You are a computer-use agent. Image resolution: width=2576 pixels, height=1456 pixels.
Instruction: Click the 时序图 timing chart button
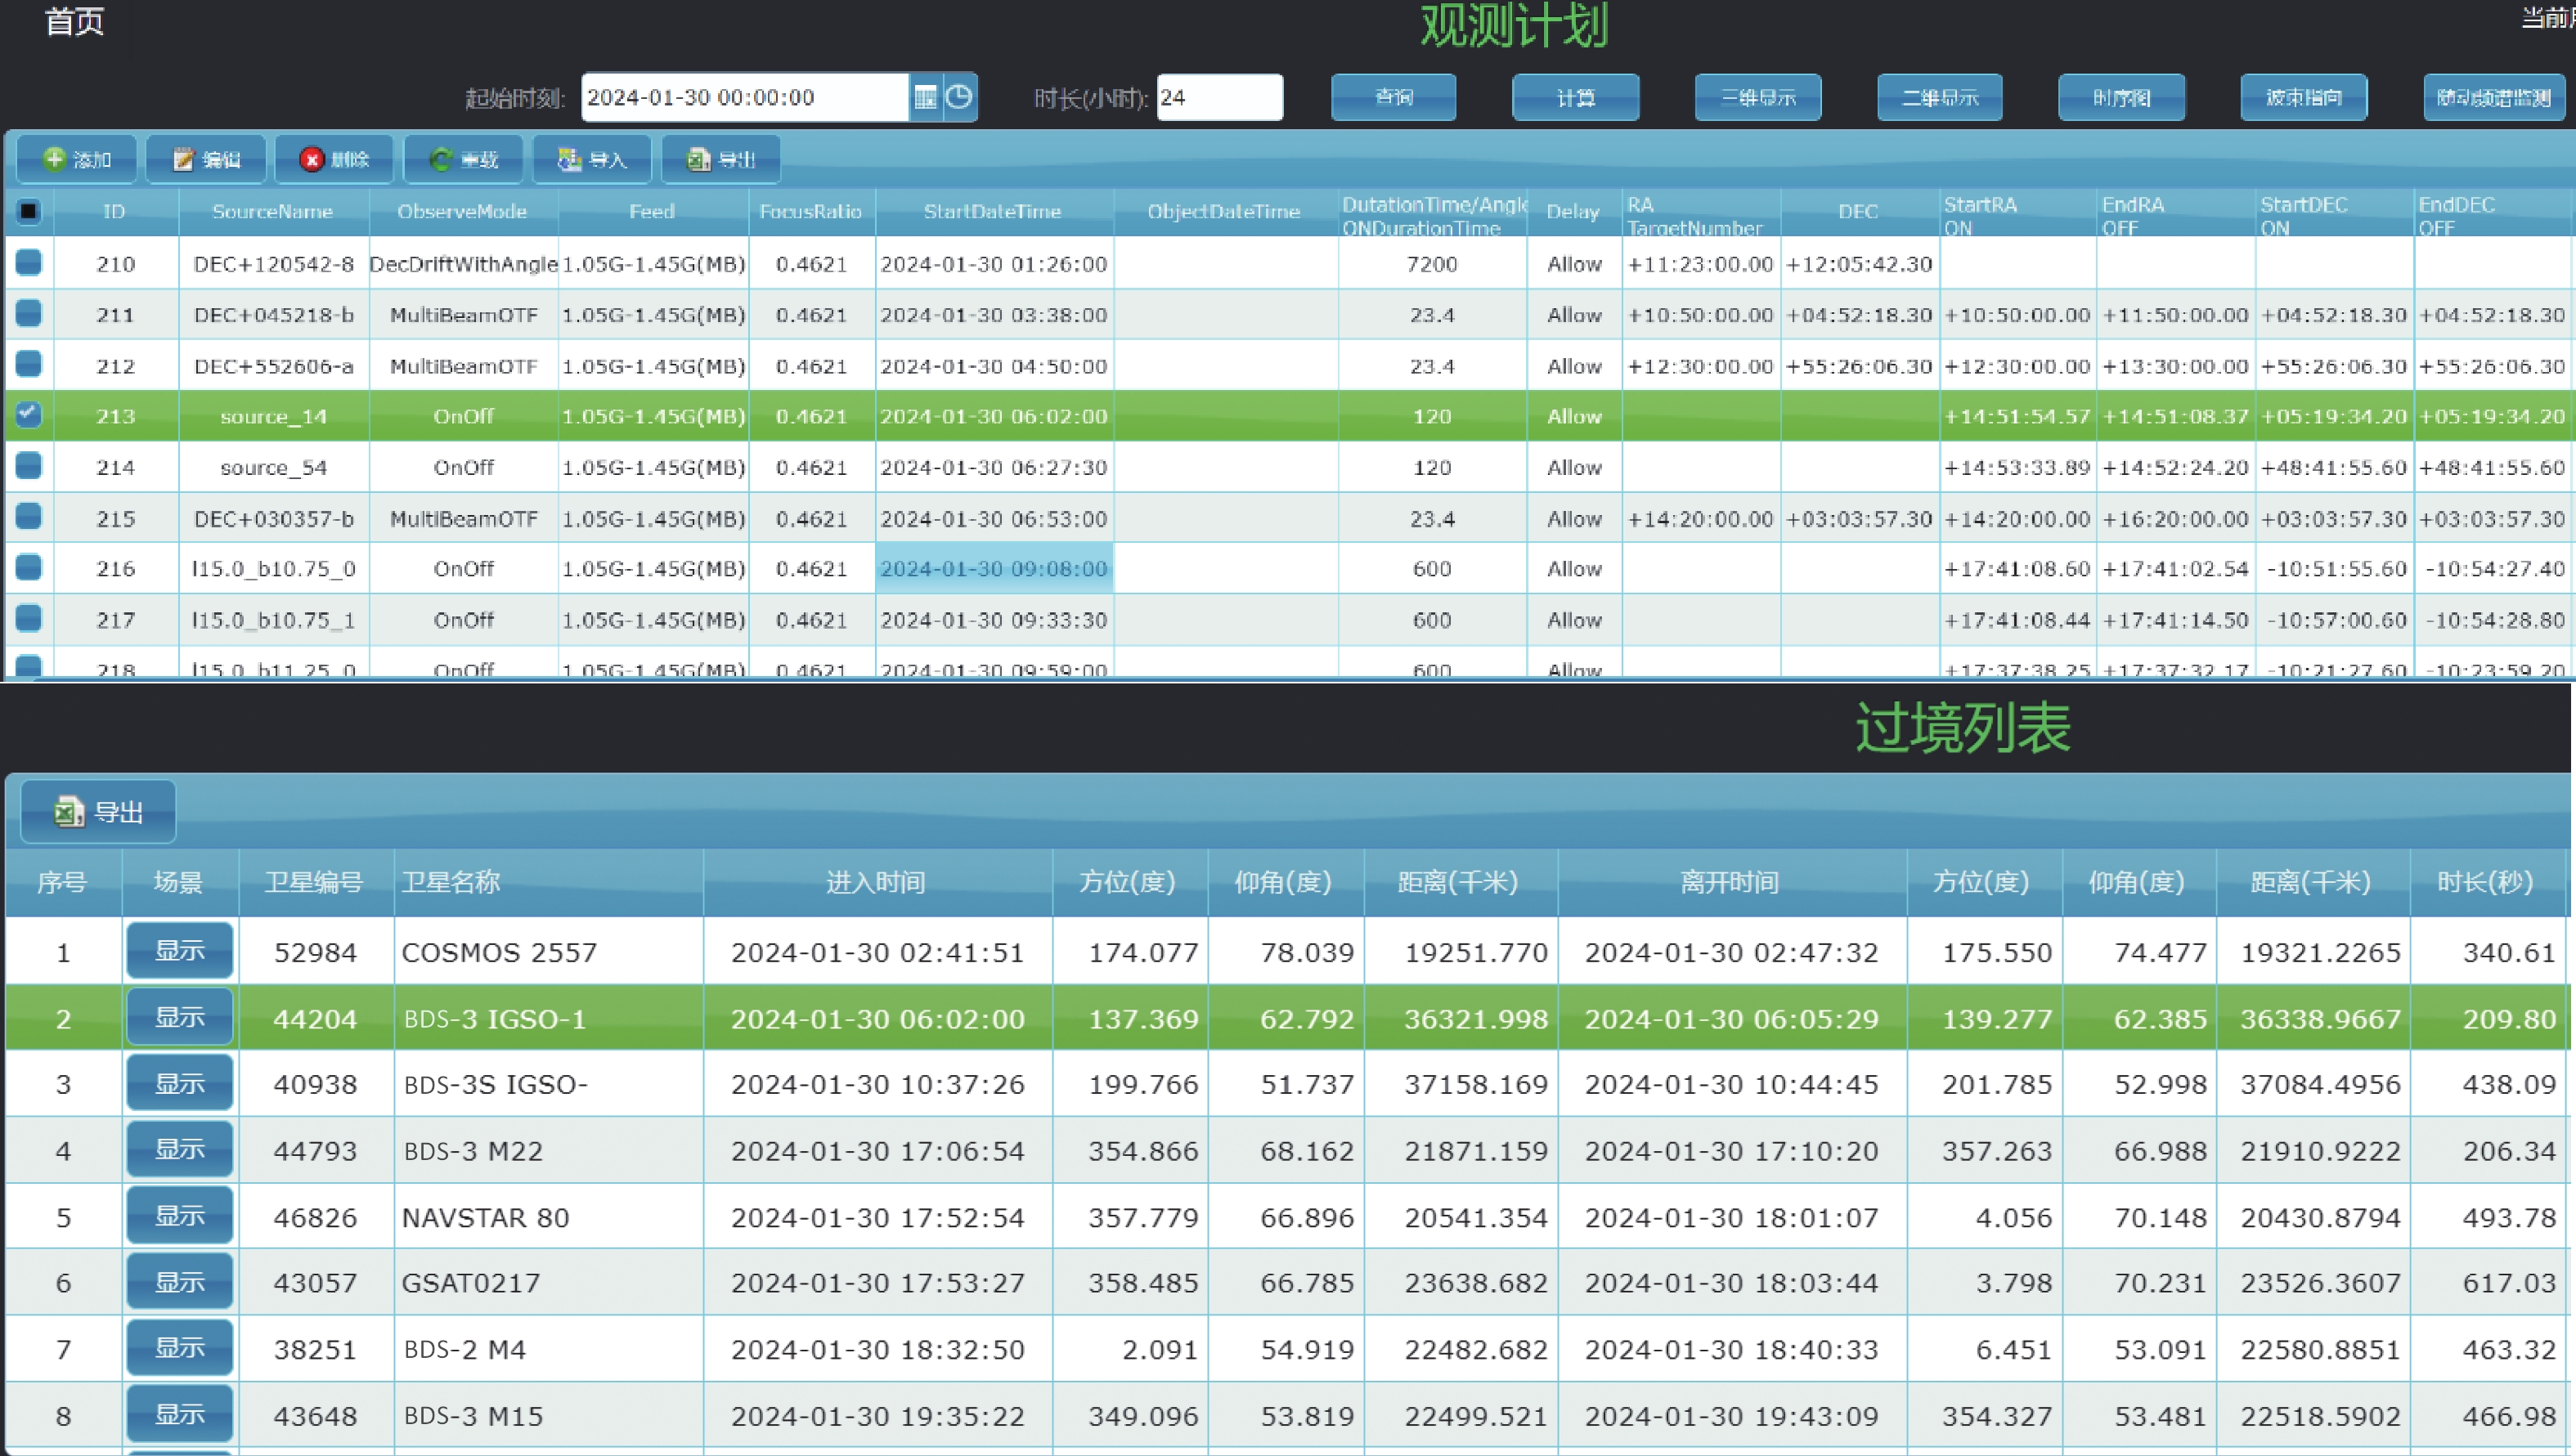[2121, 97]
